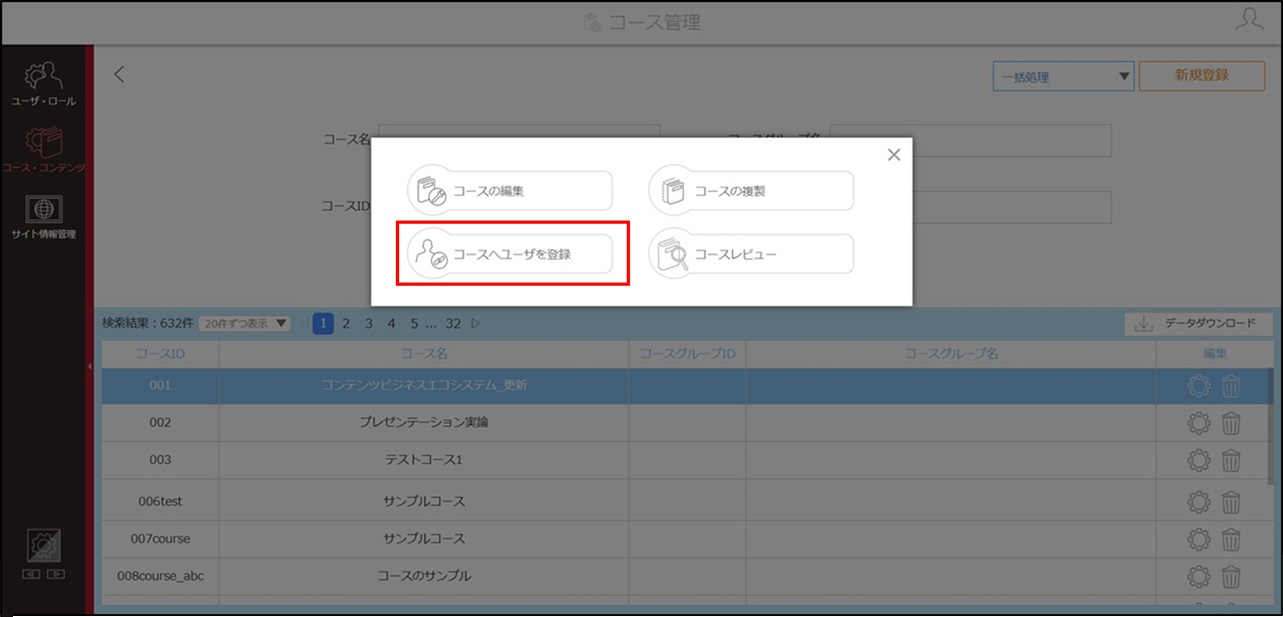Viewport: 1283px width, 617px height.
Task: Choose コースの編集 in the popup
Action: pos(510,191)
